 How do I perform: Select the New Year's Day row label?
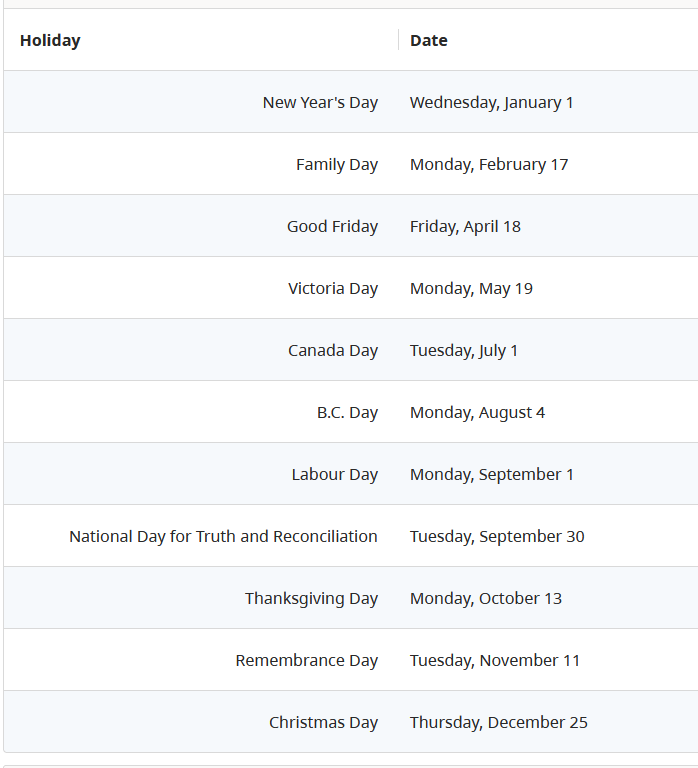click(320, 102)
